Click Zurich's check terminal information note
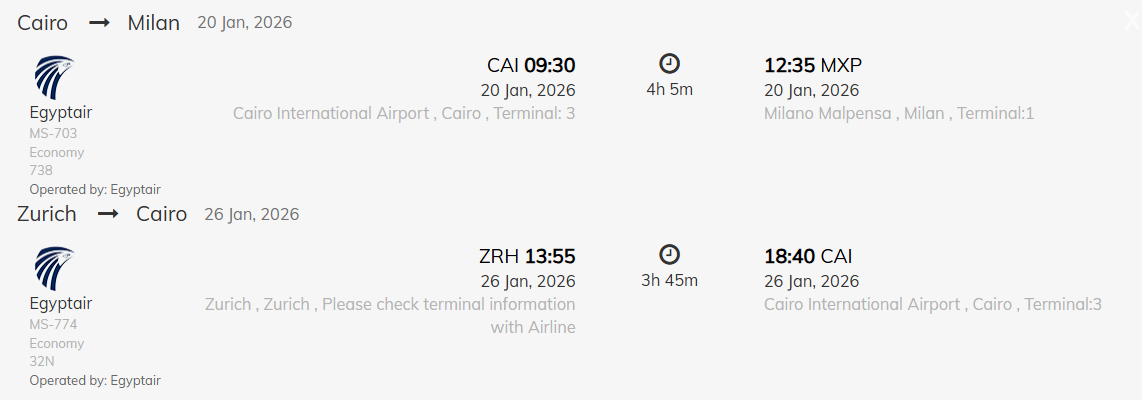 tap(390, 315)
